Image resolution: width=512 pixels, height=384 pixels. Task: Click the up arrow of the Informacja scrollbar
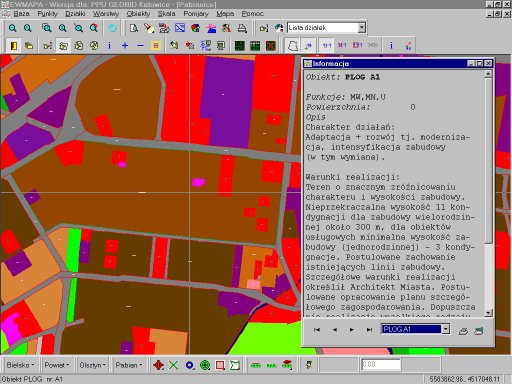point(488,74)
